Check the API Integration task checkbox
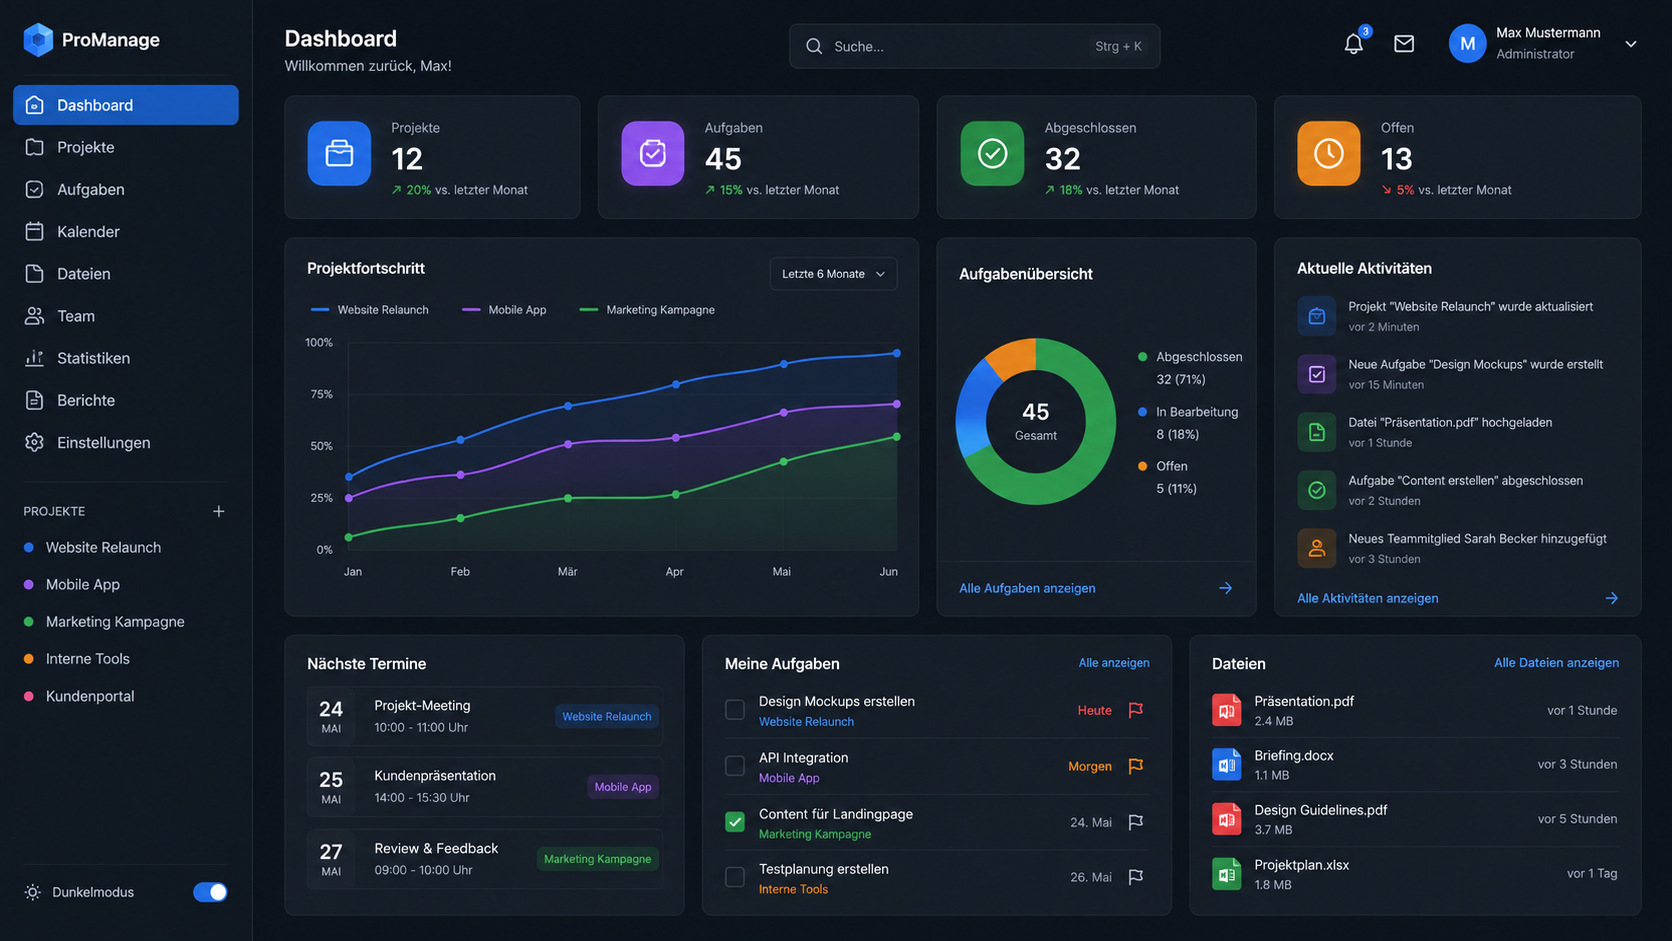The width and height of the screenshot is (1672, 941). (x=735, y=766)
